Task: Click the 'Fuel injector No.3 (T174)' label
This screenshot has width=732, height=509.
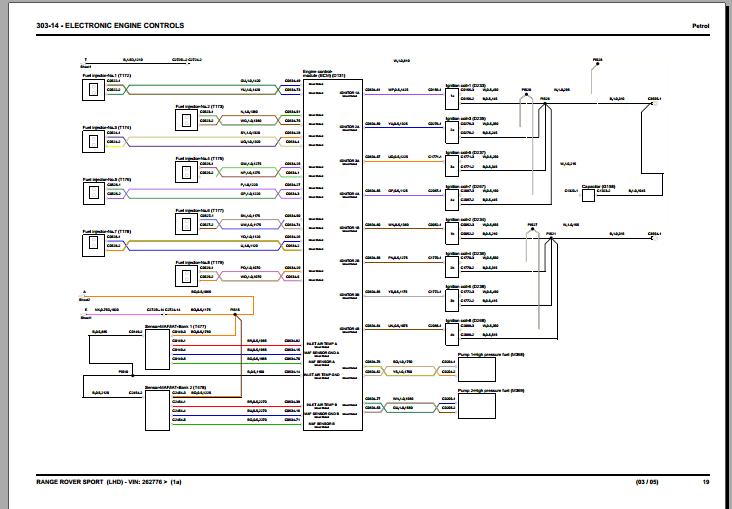Action: point(107,127)
